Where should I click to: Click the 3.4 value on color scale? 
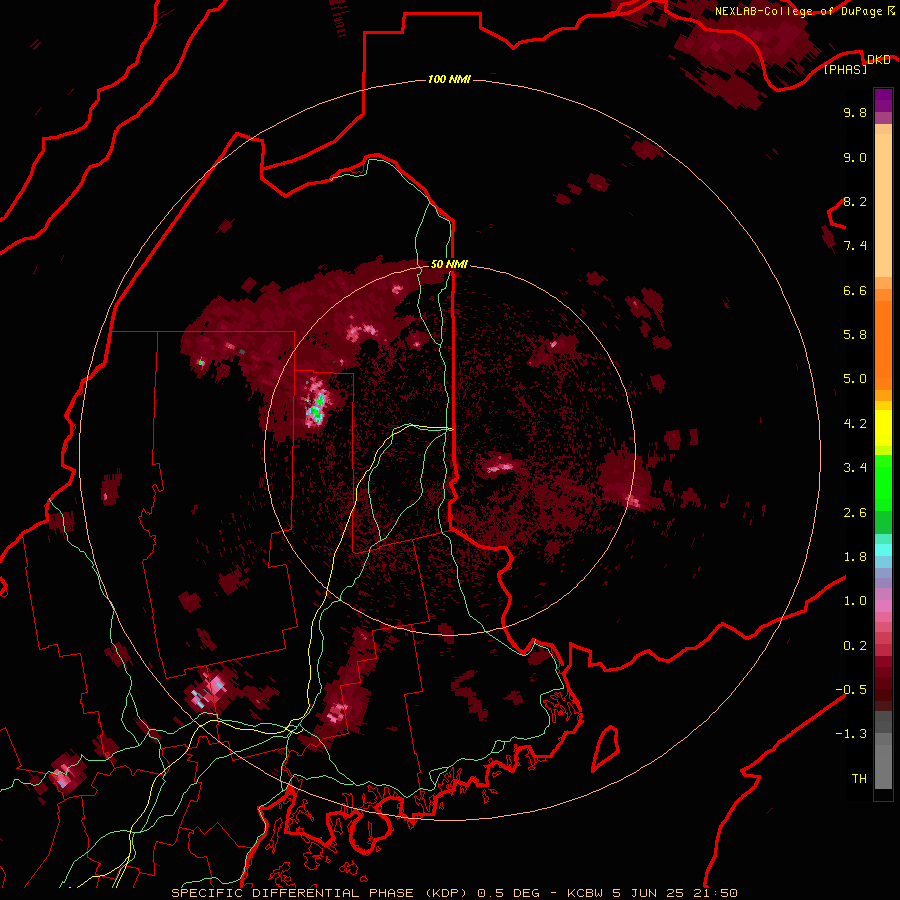click(x=855, y=468)
